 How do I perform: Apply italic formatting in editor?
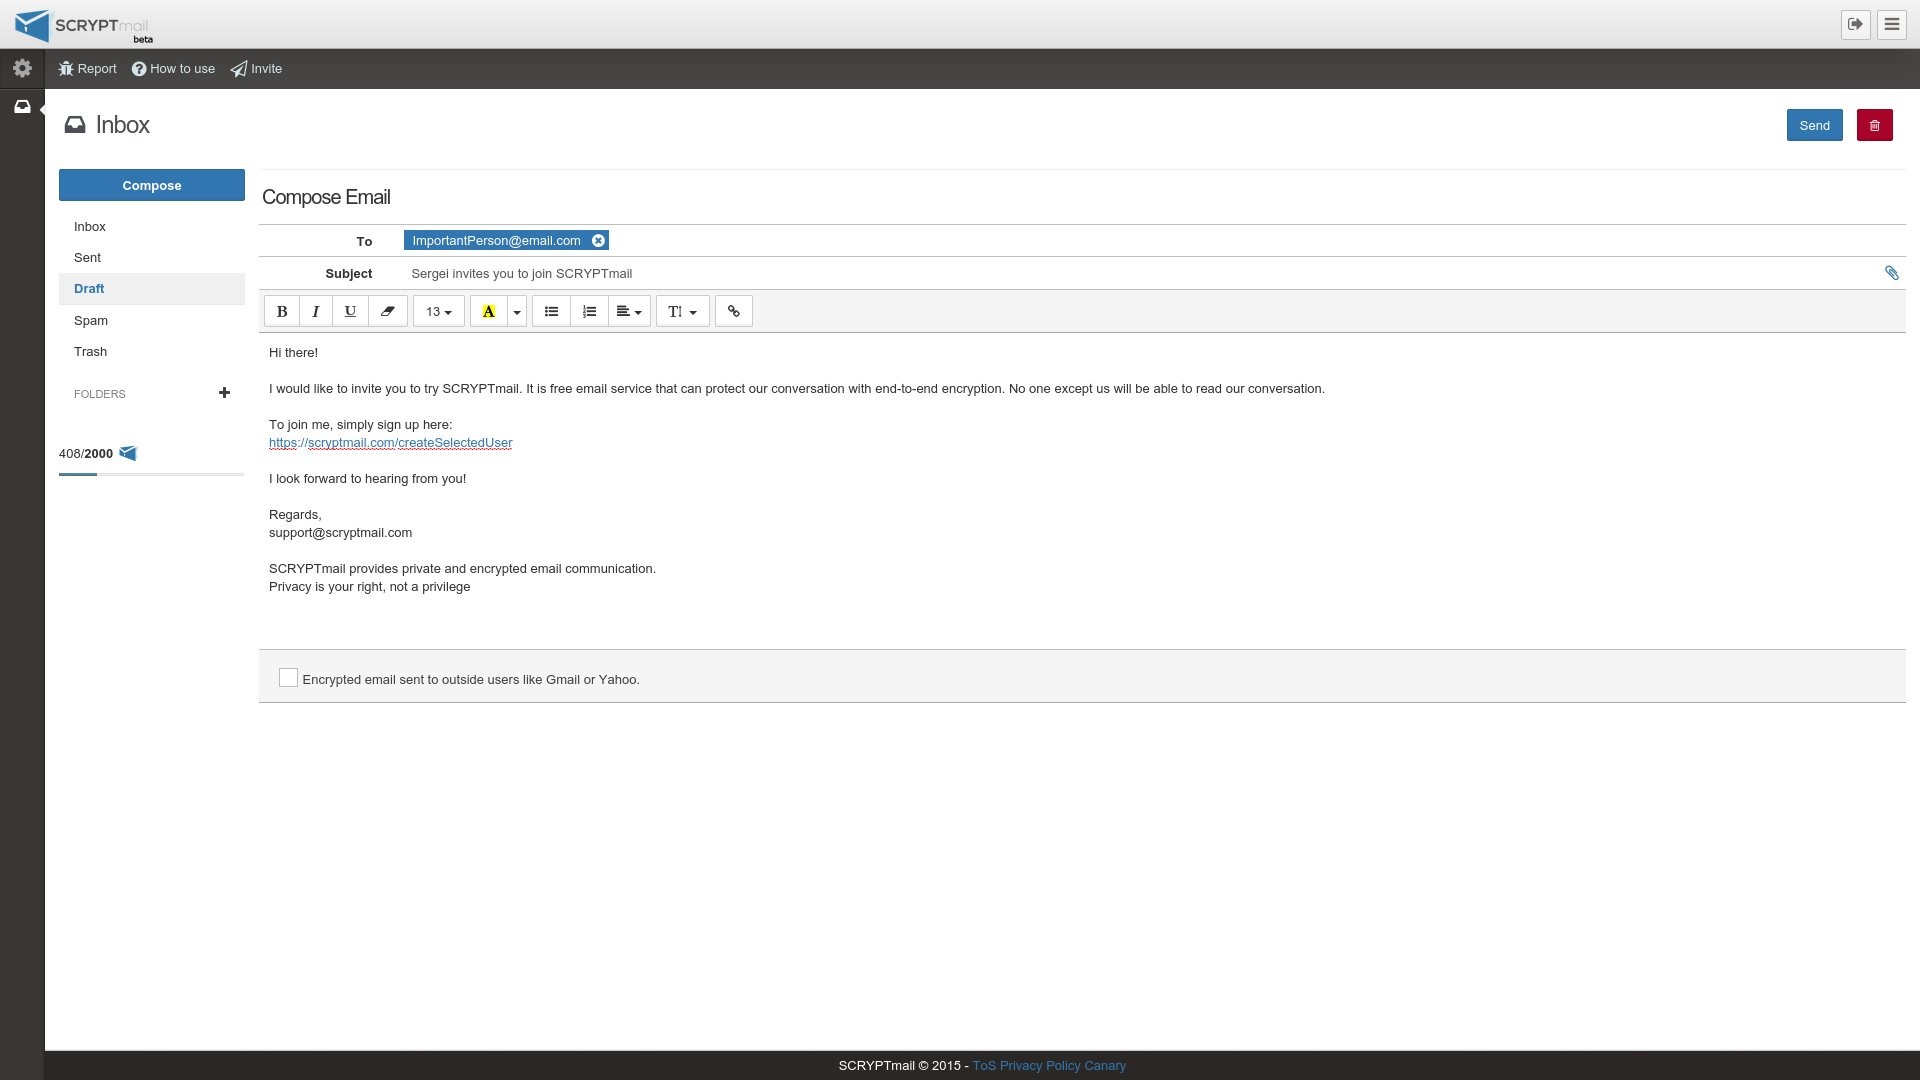coord(316,312)
